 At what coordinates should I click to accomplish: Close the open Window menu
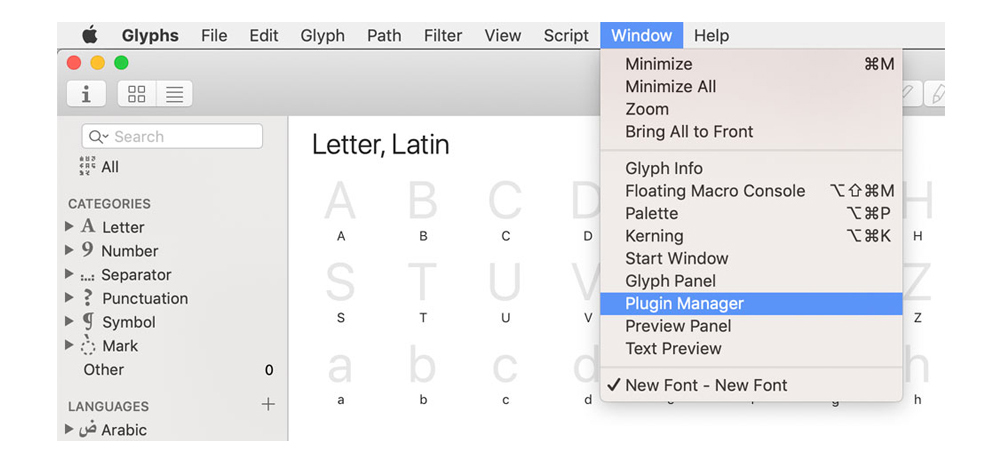[x=642, y=36]
